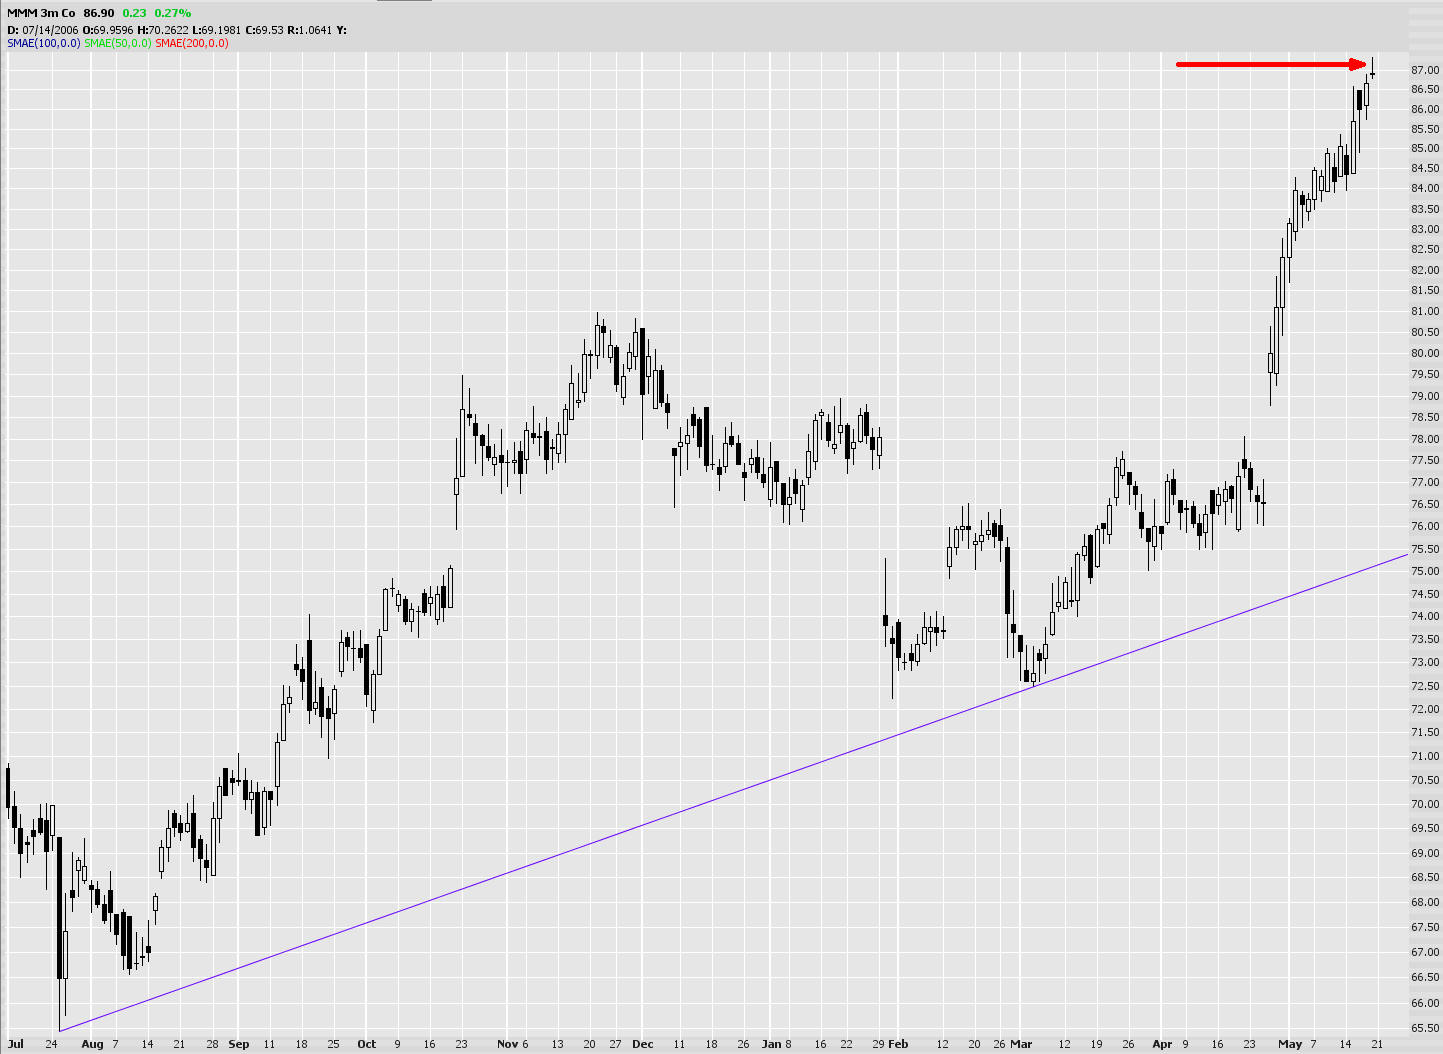Click the 80.00 price axis label
This screenshot has height=1054, width=1443.
[1425, 353]
